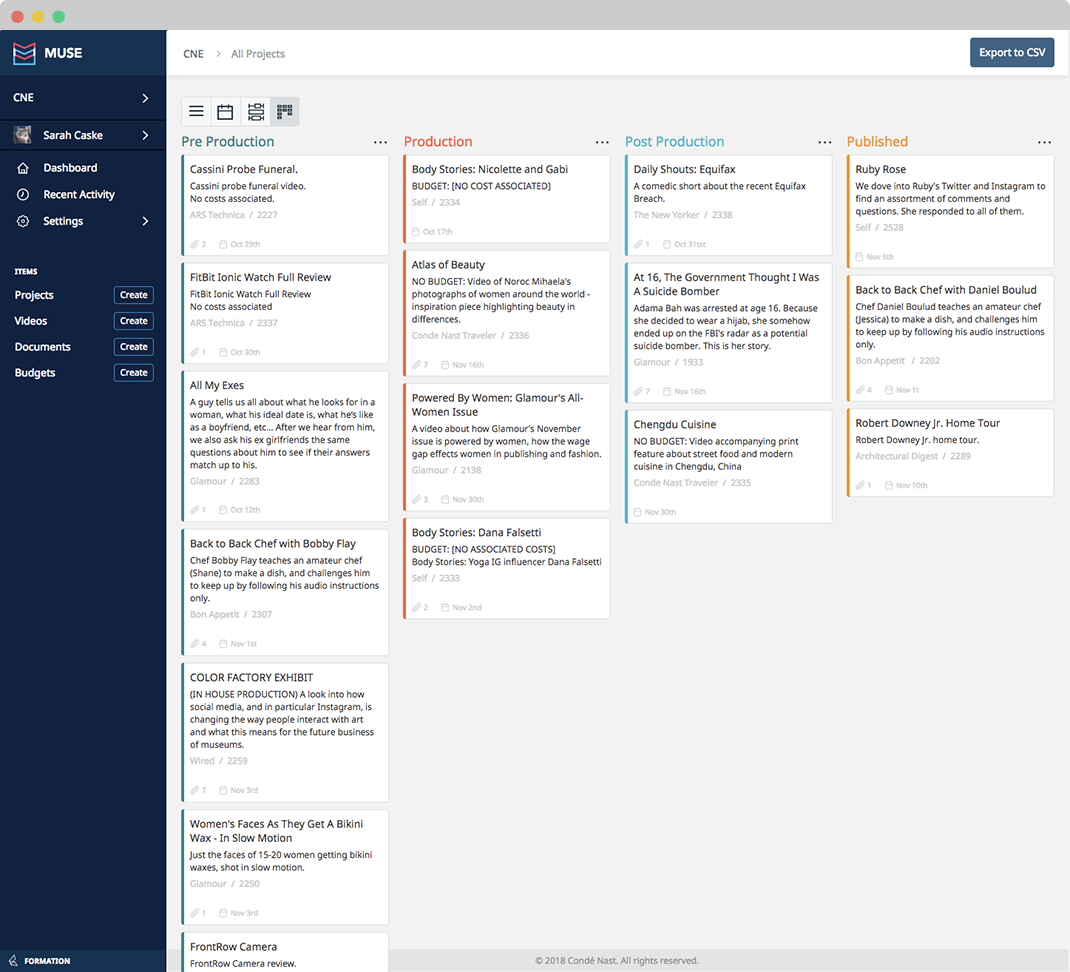Click attachment icon on Back to Back Chef Bobby Flay card
Image resolution: width=1070 pixels, height=972 pixels.
click(x=194, y=644)
